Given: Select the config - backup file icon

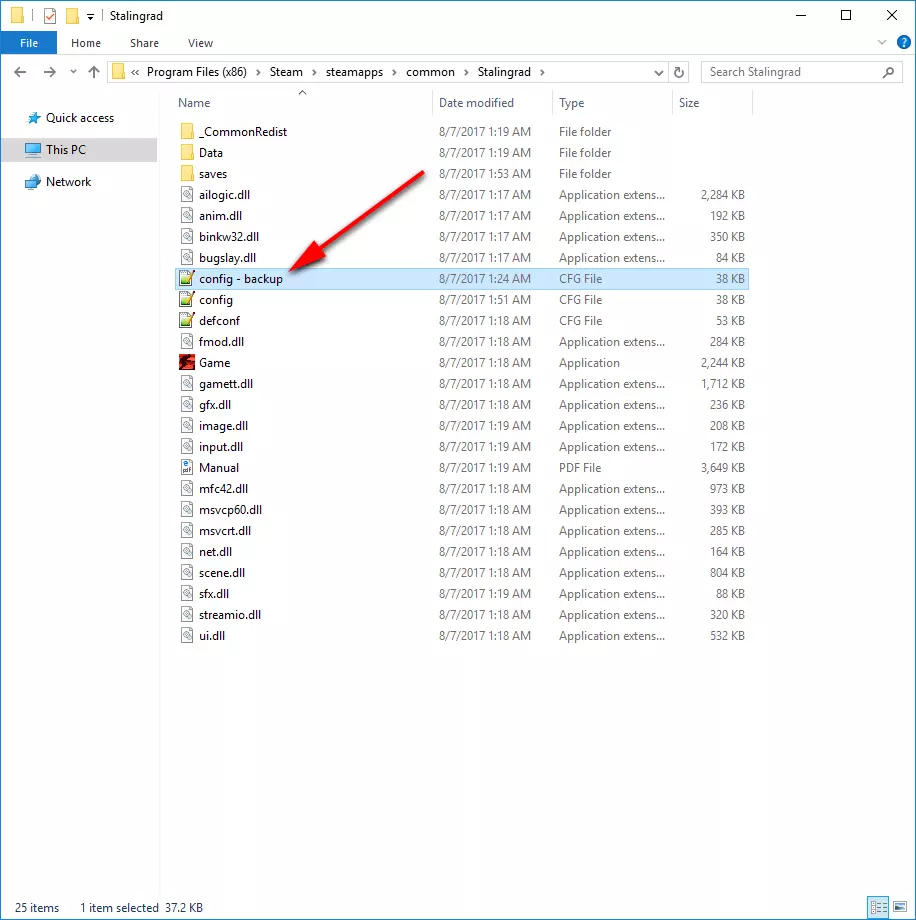Looking at the screenshot, I should coord(187,279).
